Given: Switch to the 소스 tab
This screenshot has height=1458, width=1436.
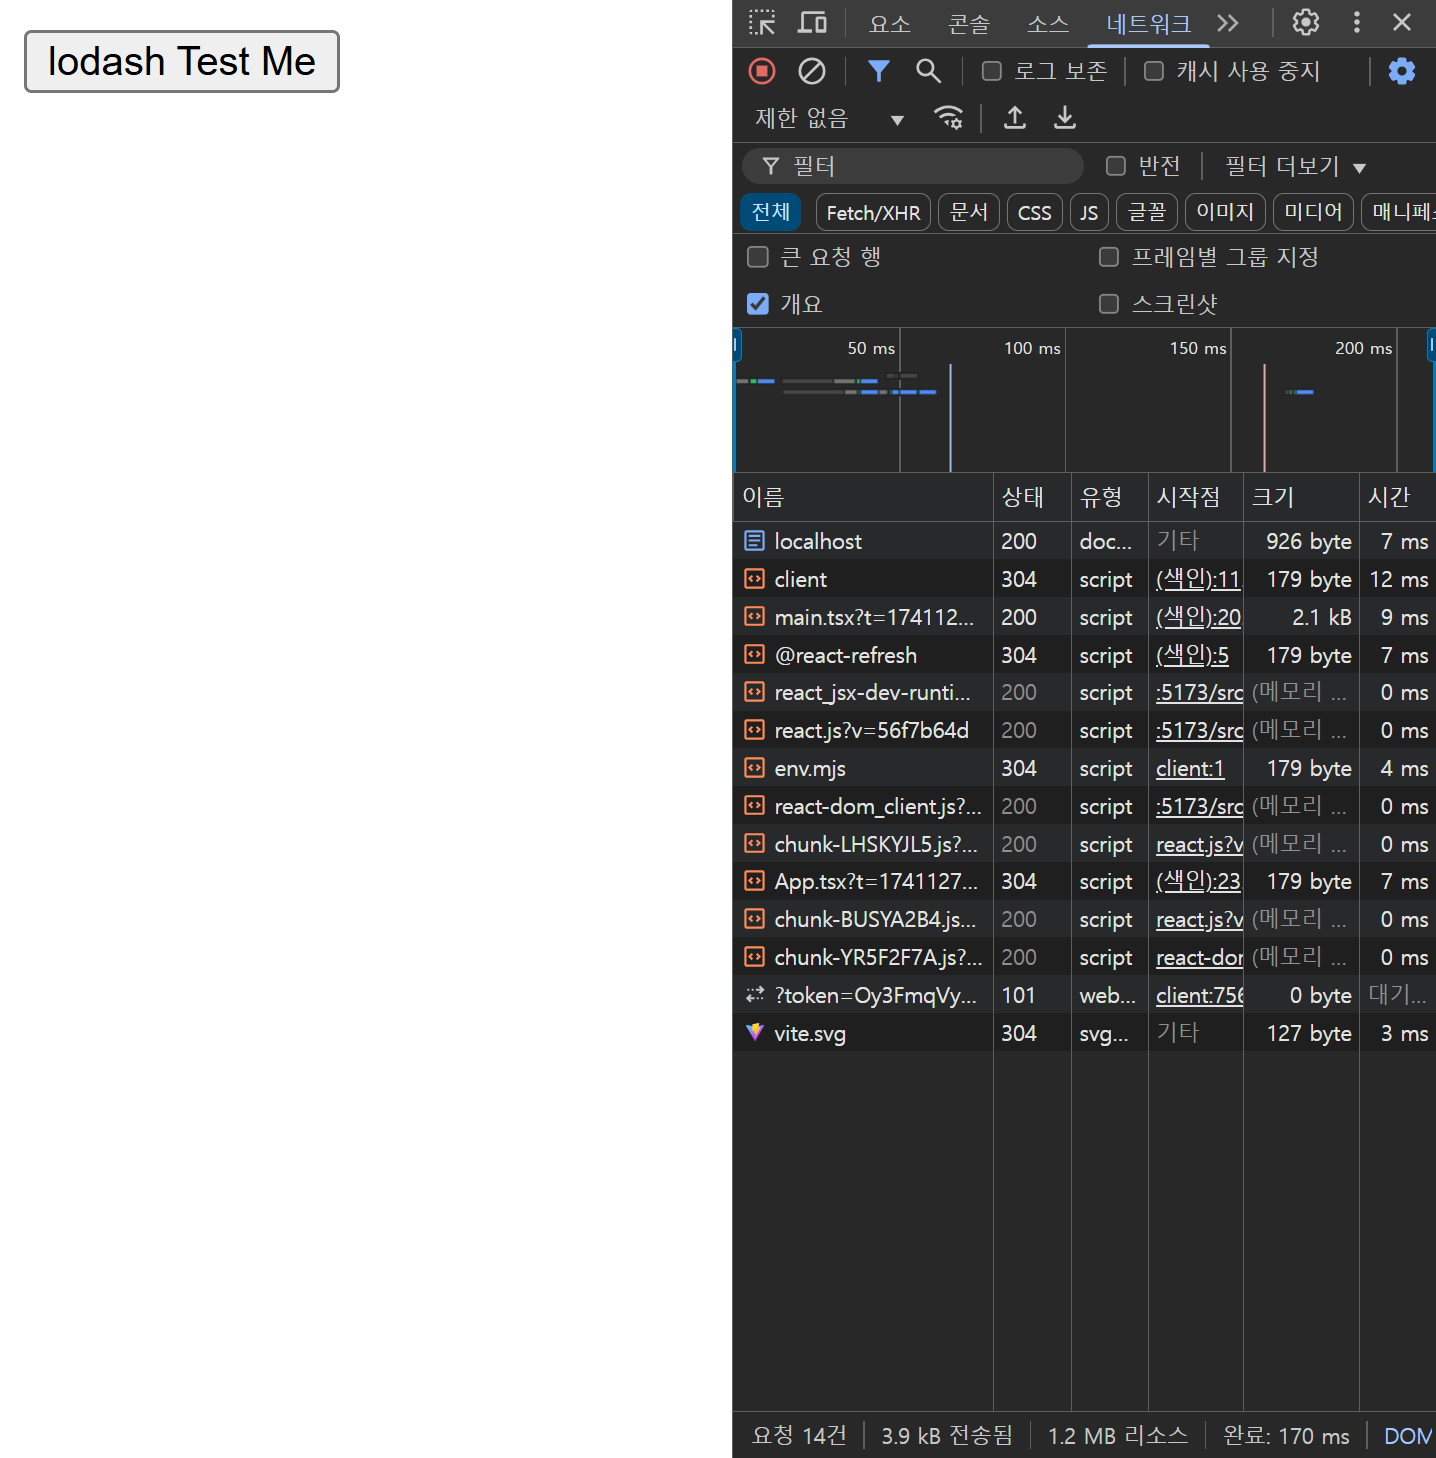Looking at the screenshot, I should (x=1048, y=23).
